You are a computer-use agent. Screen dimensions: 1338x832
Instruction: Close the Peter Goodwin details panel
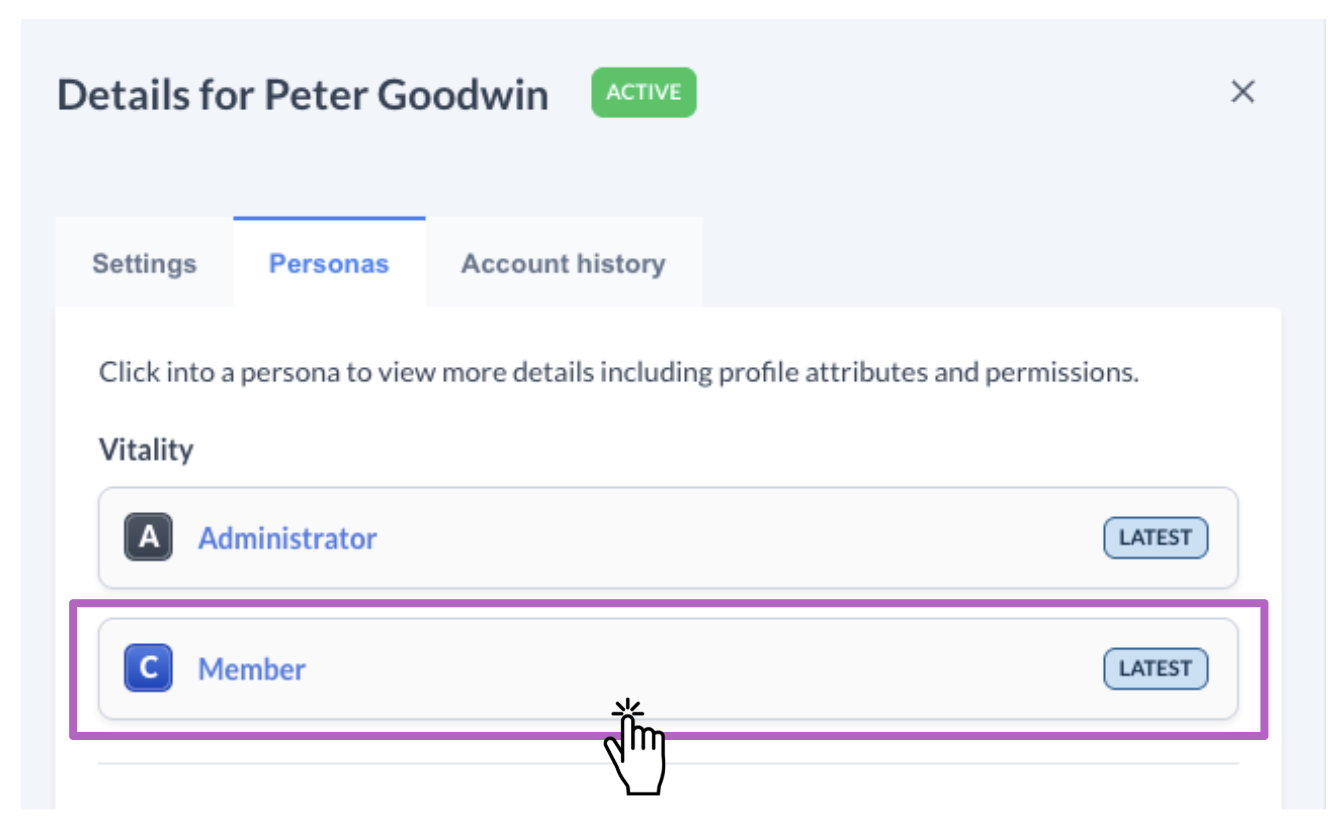1242,93
